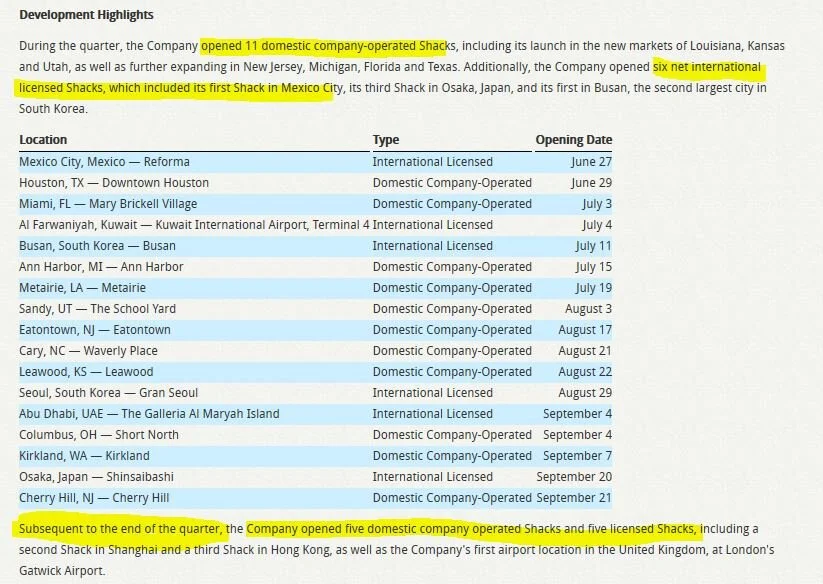Select 'Metairie, LA — Metairie' cell

[x=82, y=288]
